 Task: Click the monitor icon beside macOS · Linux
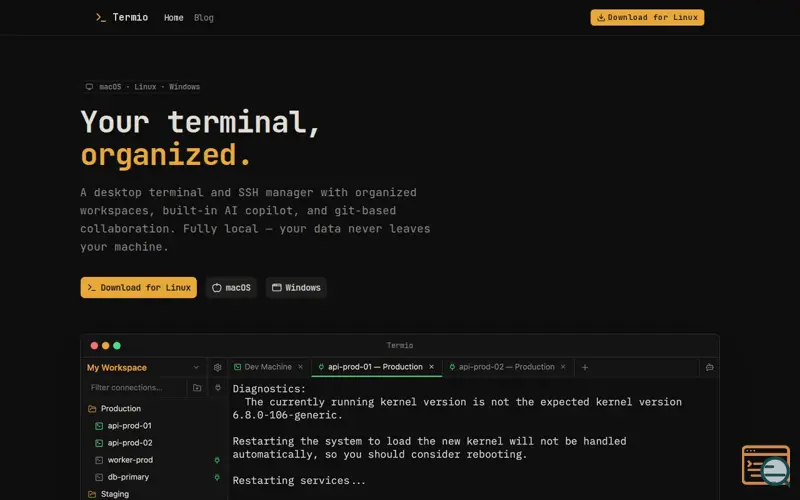pyautogui.click(x=89, y=87)
